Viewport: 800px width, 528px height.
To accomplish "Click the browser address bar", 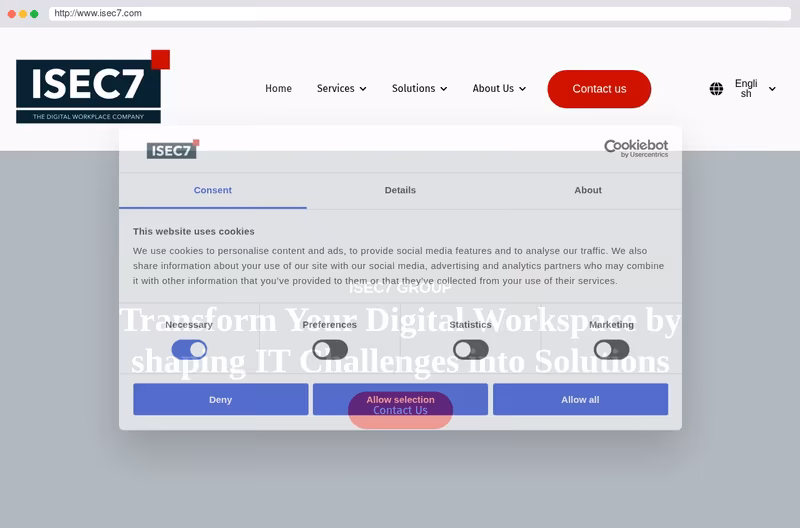I will pyautogui.click(x=419, y=13).
